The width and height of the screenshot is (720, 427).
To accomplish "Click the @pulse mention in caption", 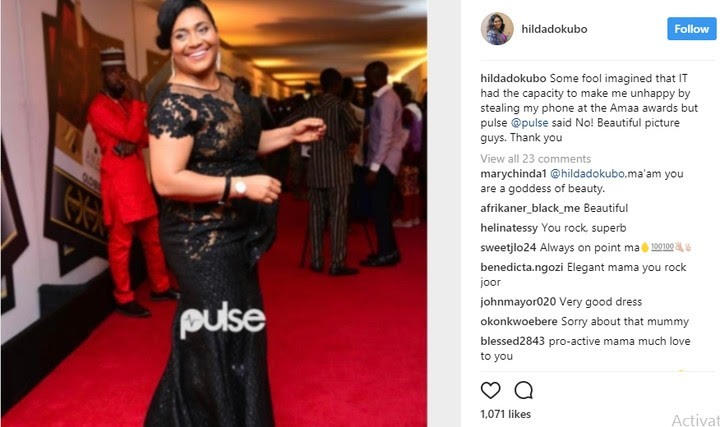I will coord(529,123).
